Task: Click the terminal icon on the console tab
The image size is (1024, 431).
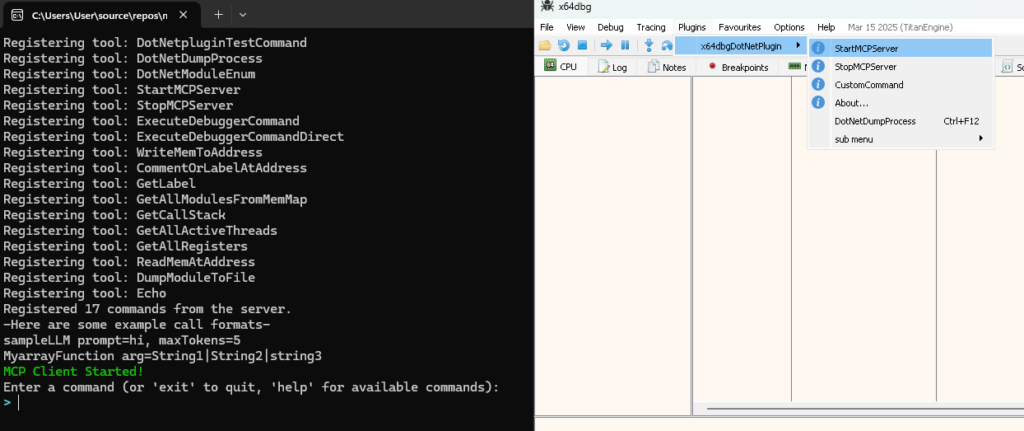Action: (18, 14)
